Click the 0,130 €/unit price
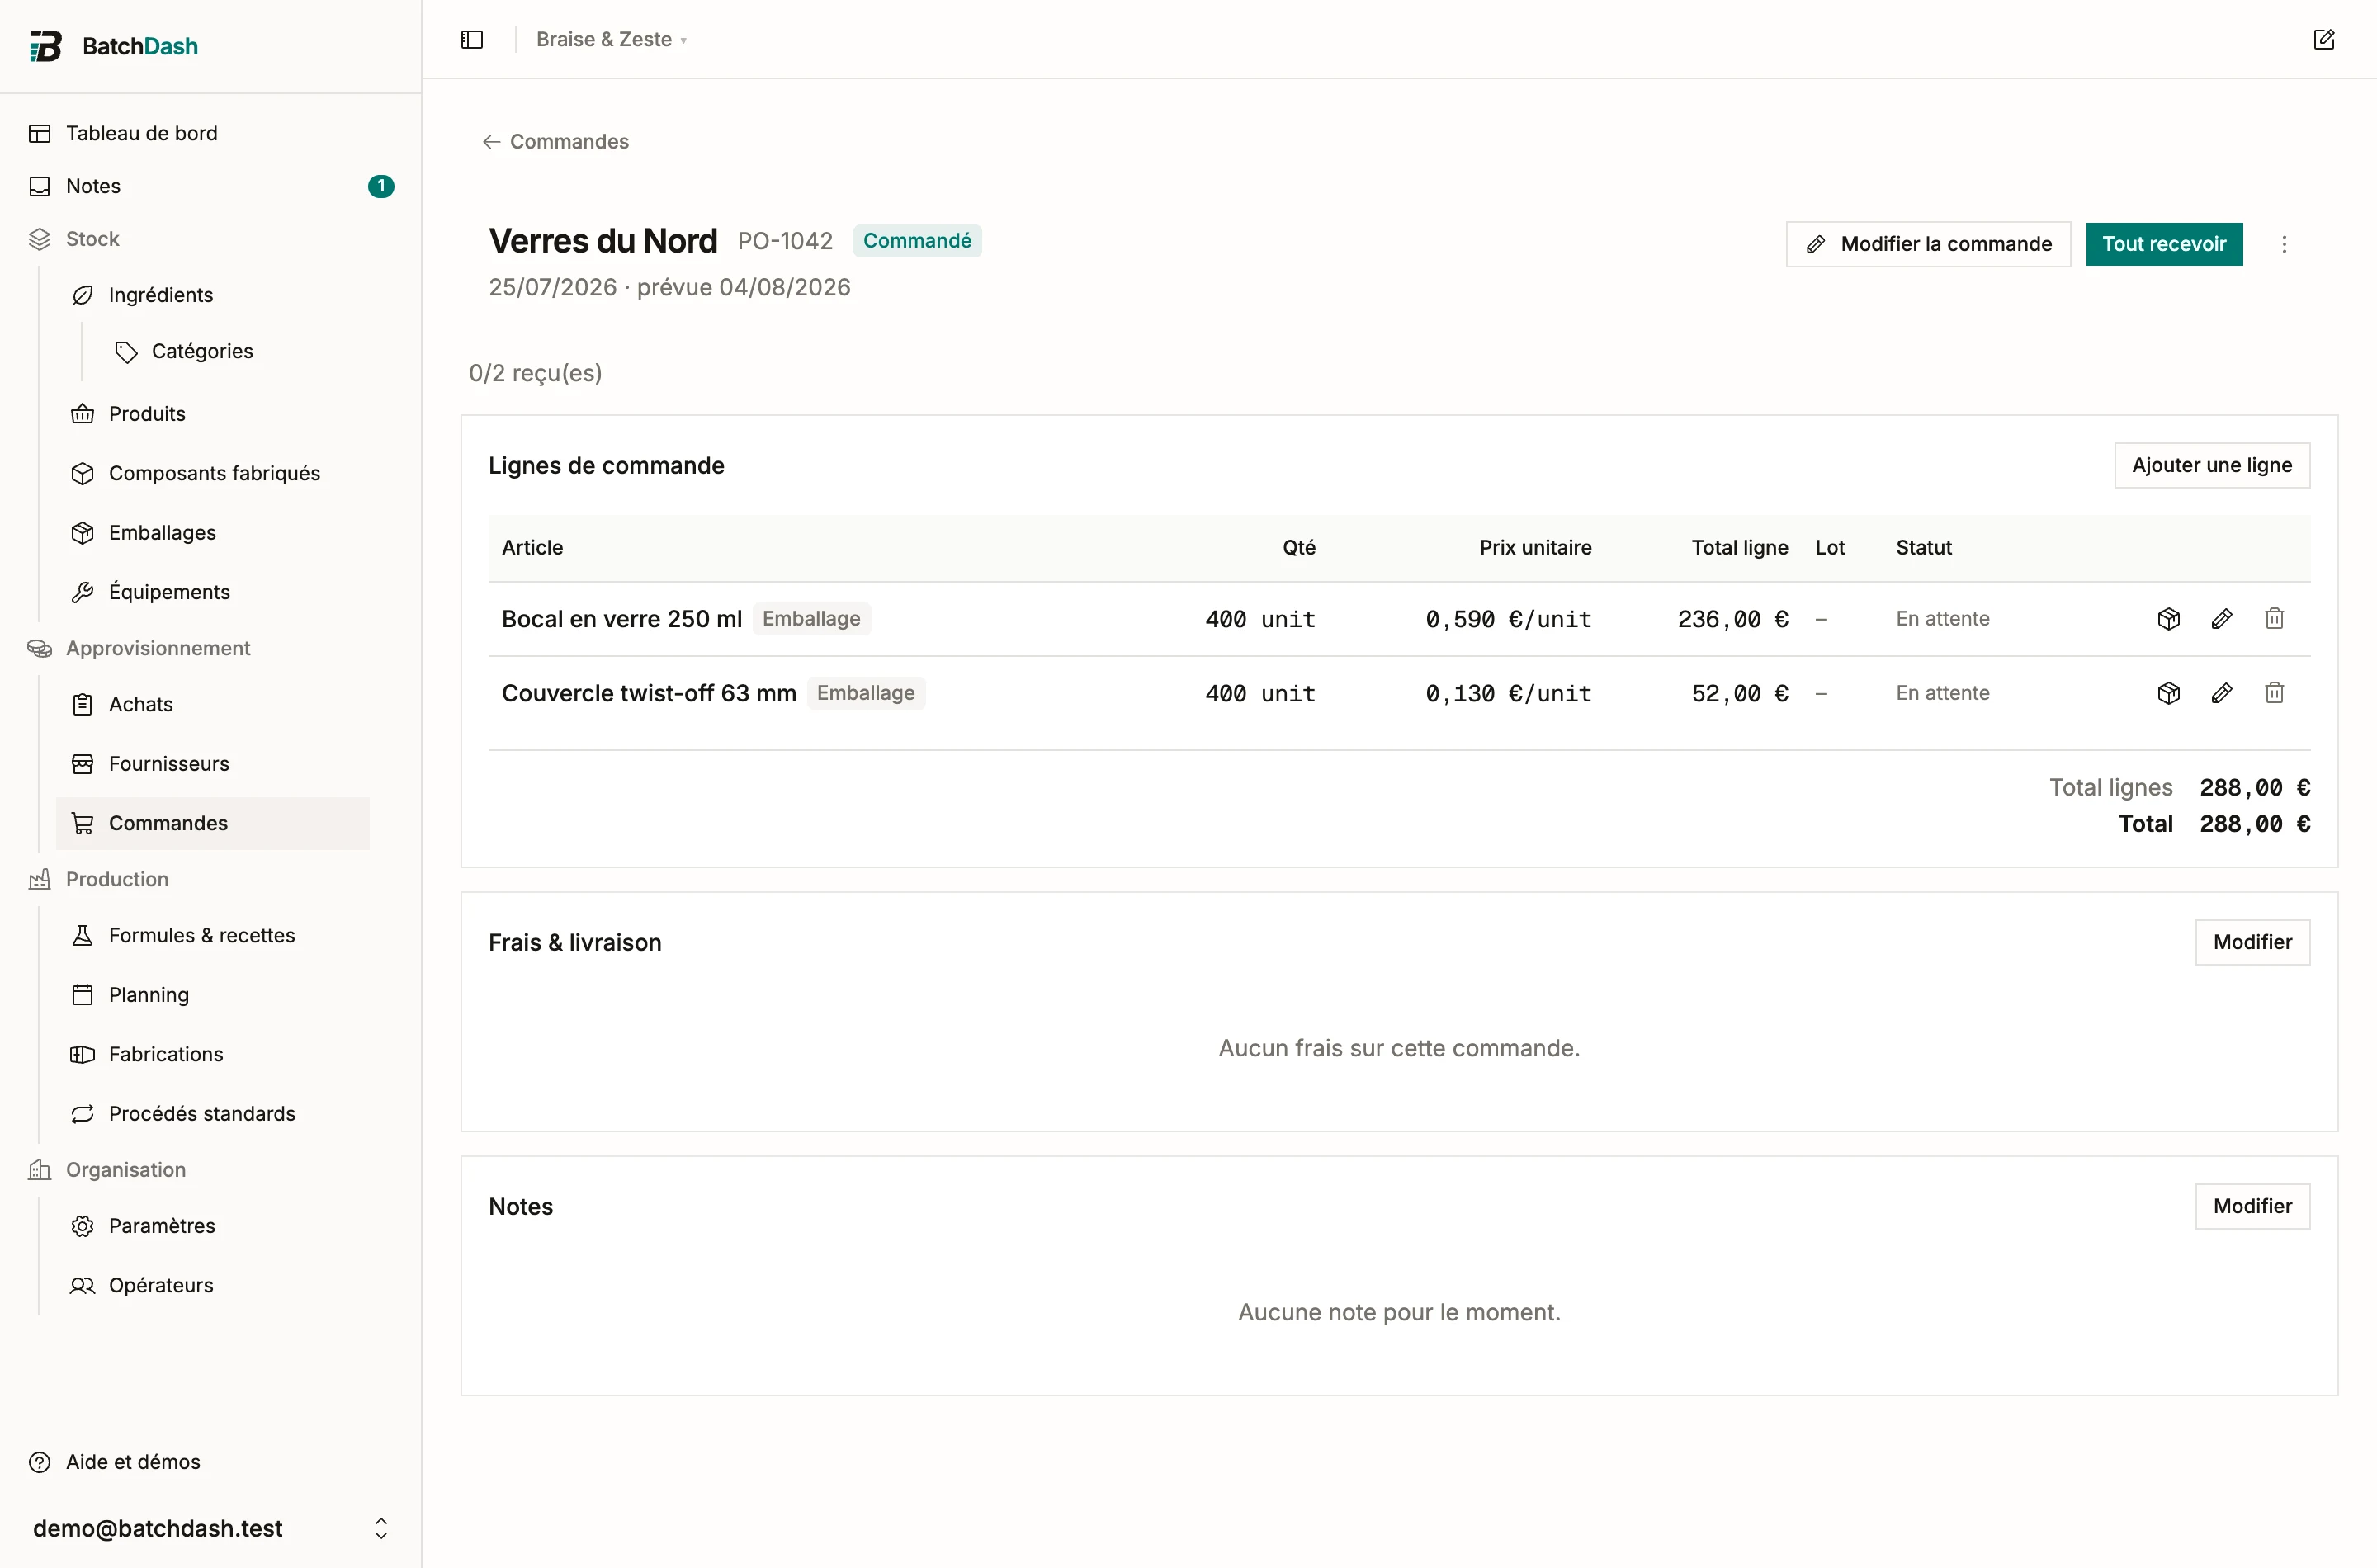2377x1568 pixels. (x=1508, y=693)
